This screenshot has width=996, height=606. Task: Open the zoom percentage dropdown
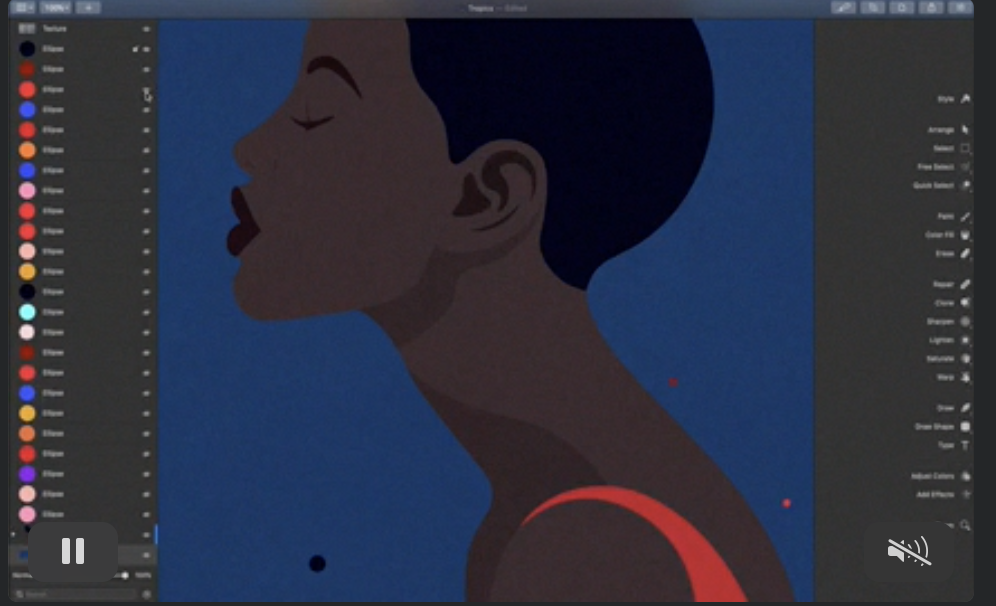(56, 8)
